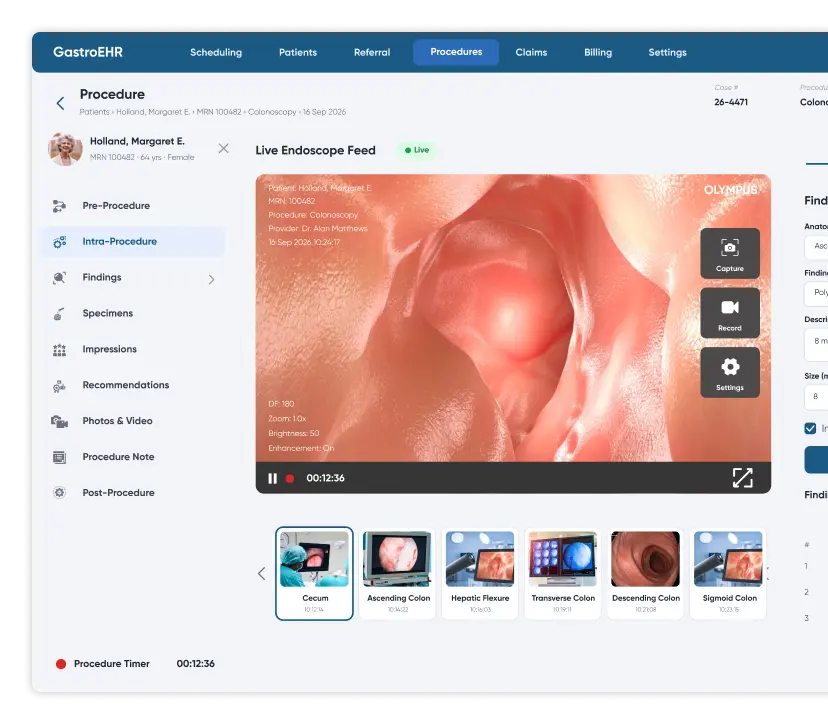Viewport: 828px width, 724px height.
Task: Open the Billing tab
Action: point(598,52)
